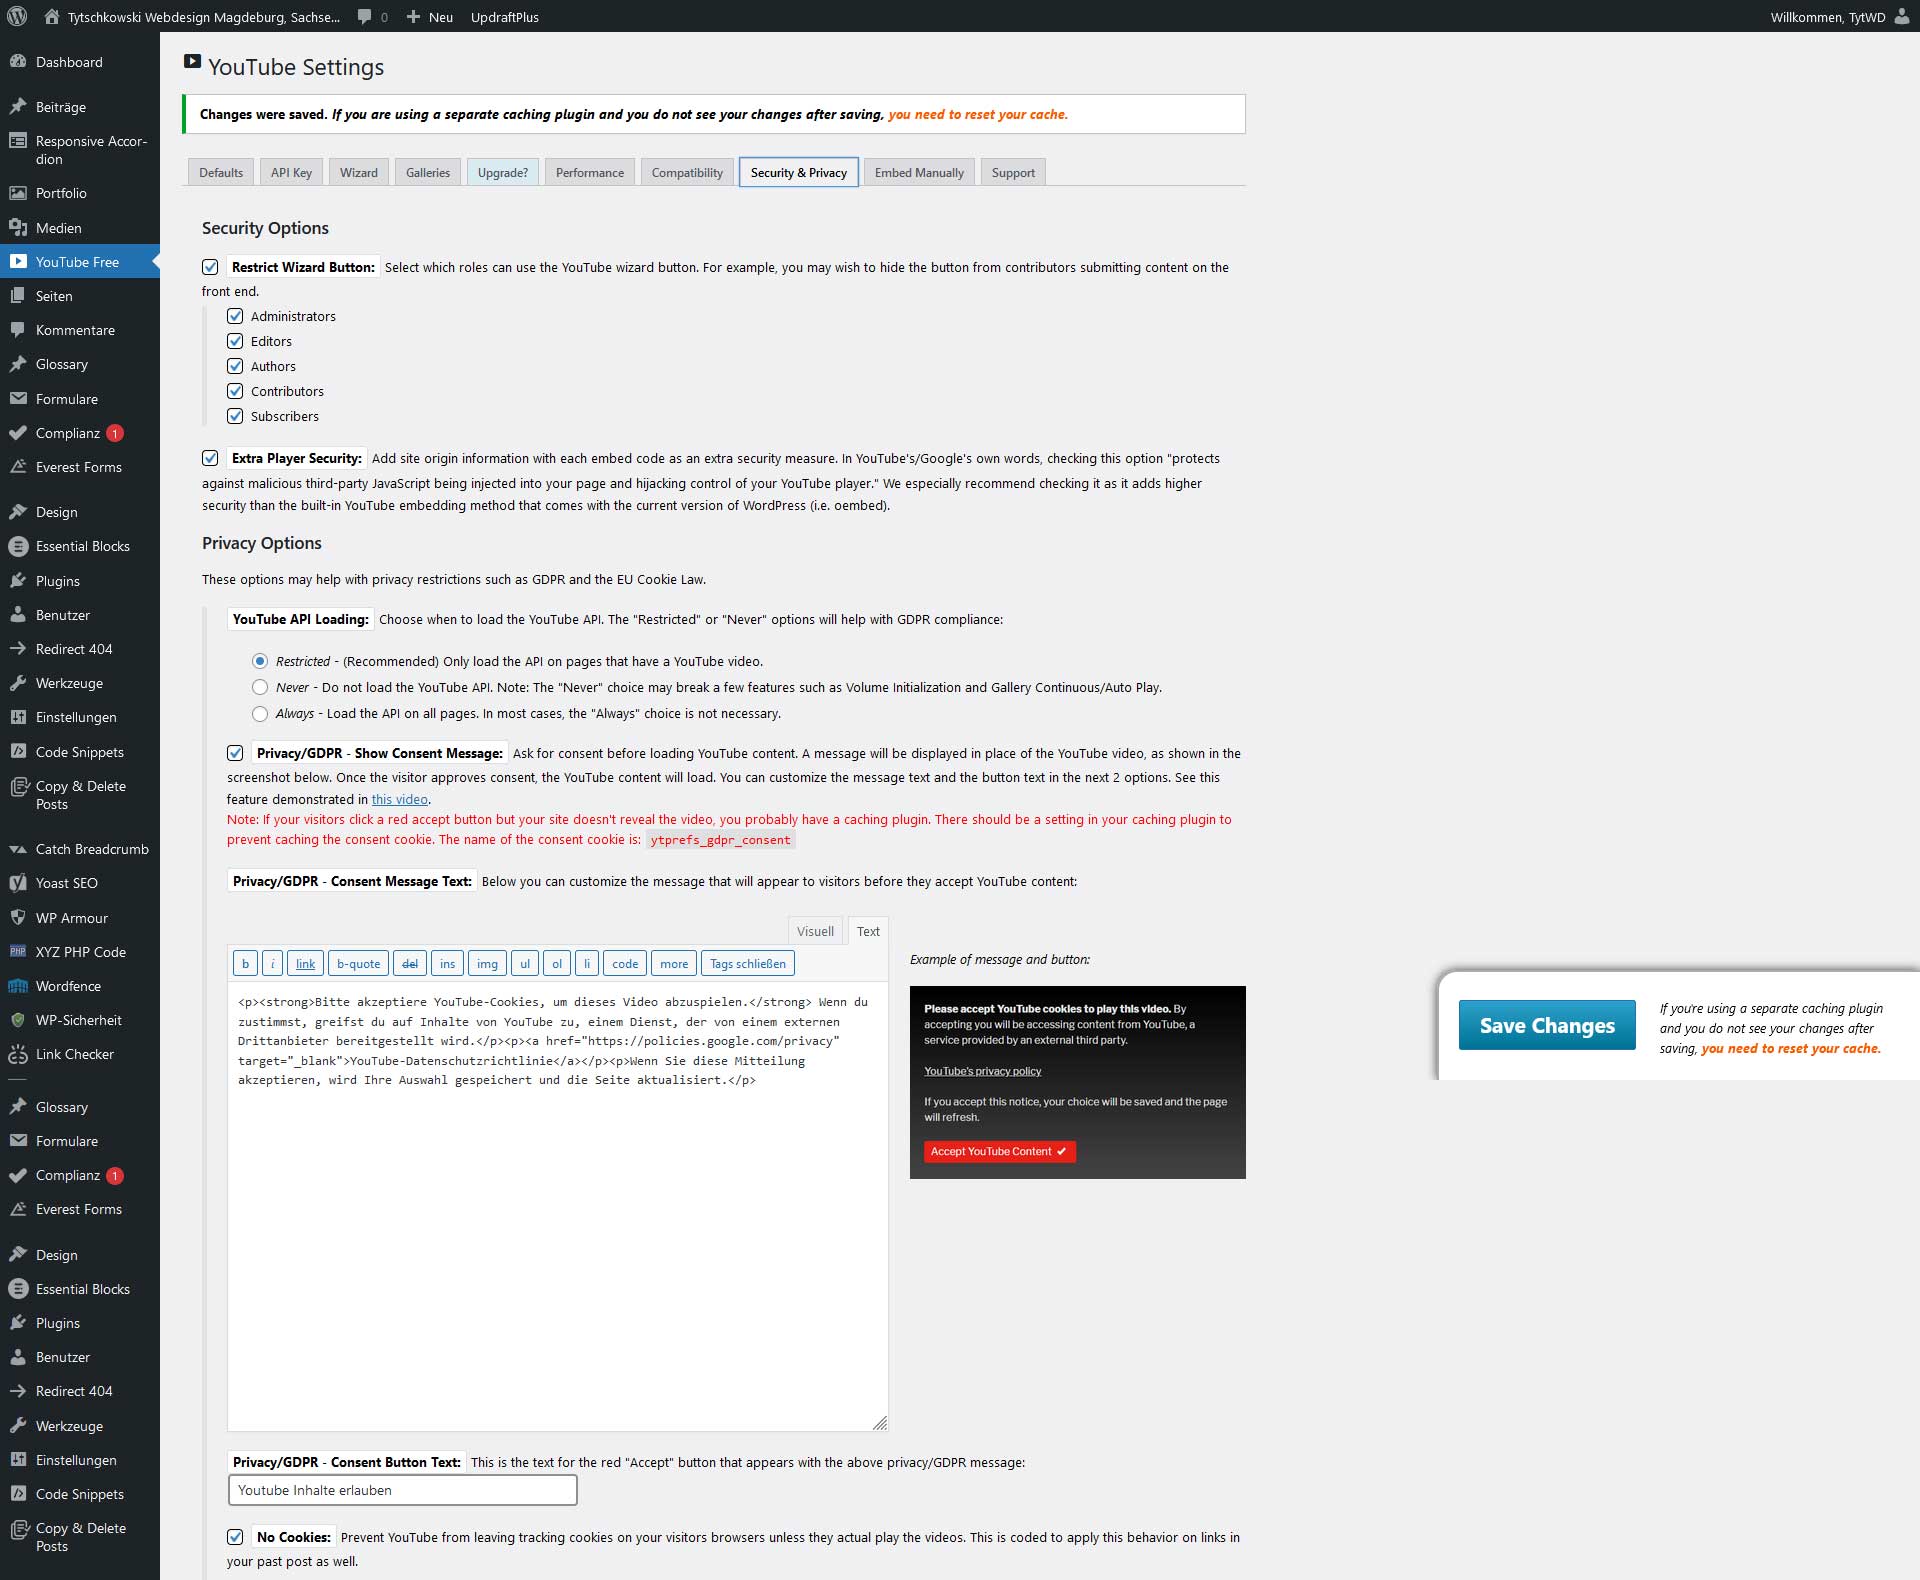Click the YouTube Free play icon
Screen dimensions: 1920x1580
coord(18,262)
